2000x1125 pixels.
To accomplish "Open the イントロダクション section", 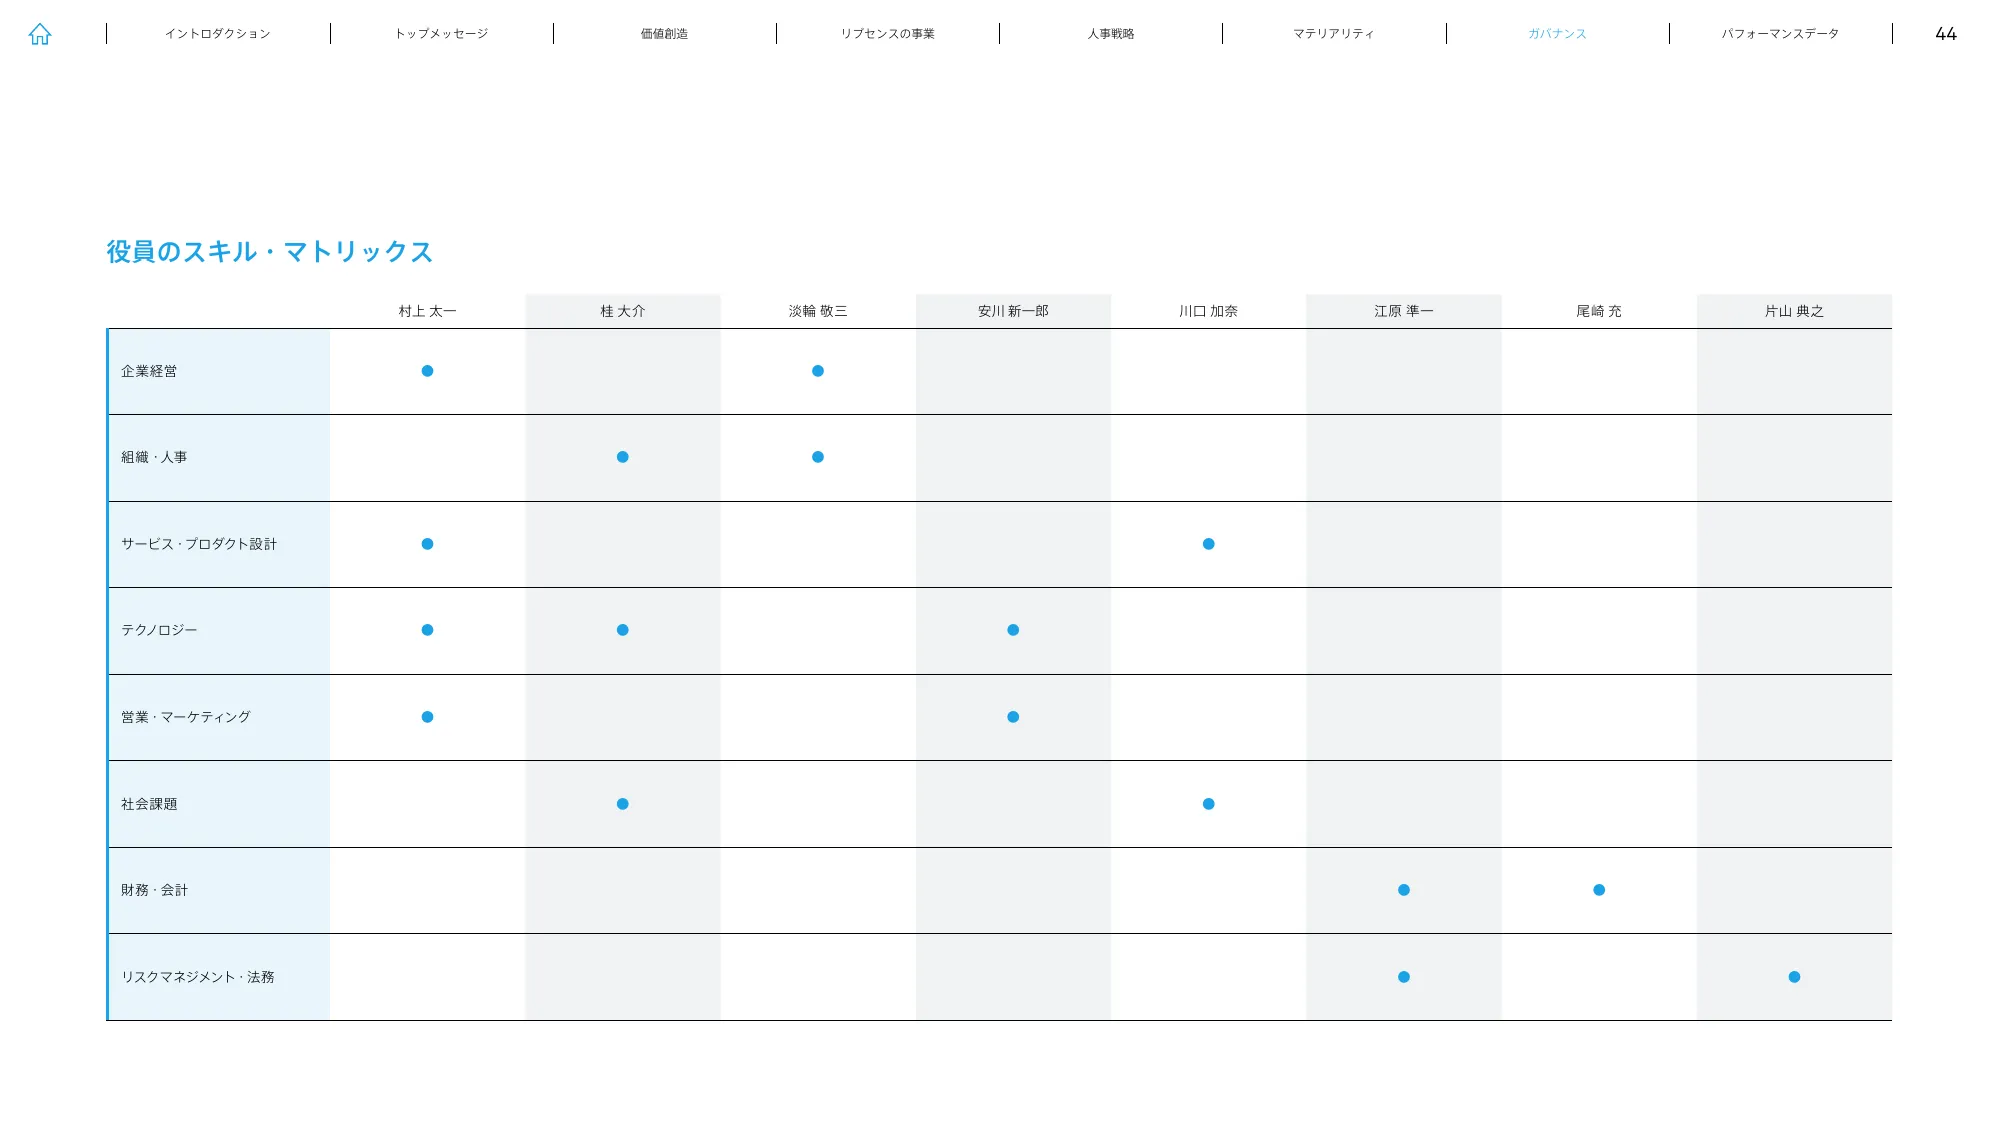I will [218, 33].
